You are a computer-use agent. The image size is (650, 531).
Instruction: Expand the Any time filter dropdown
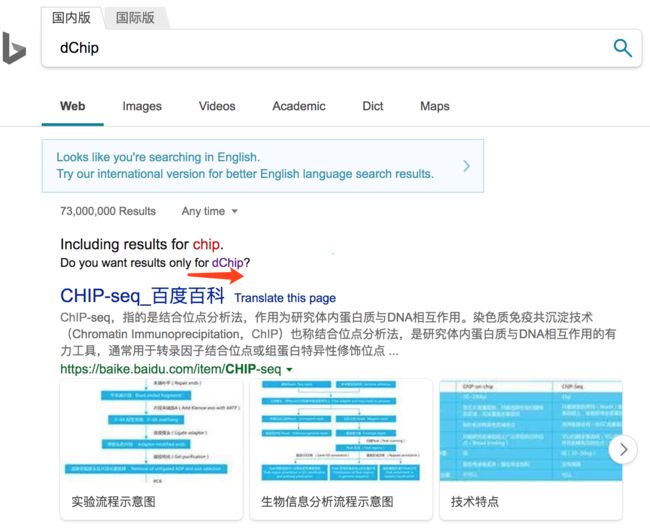(x=210, y=211)
